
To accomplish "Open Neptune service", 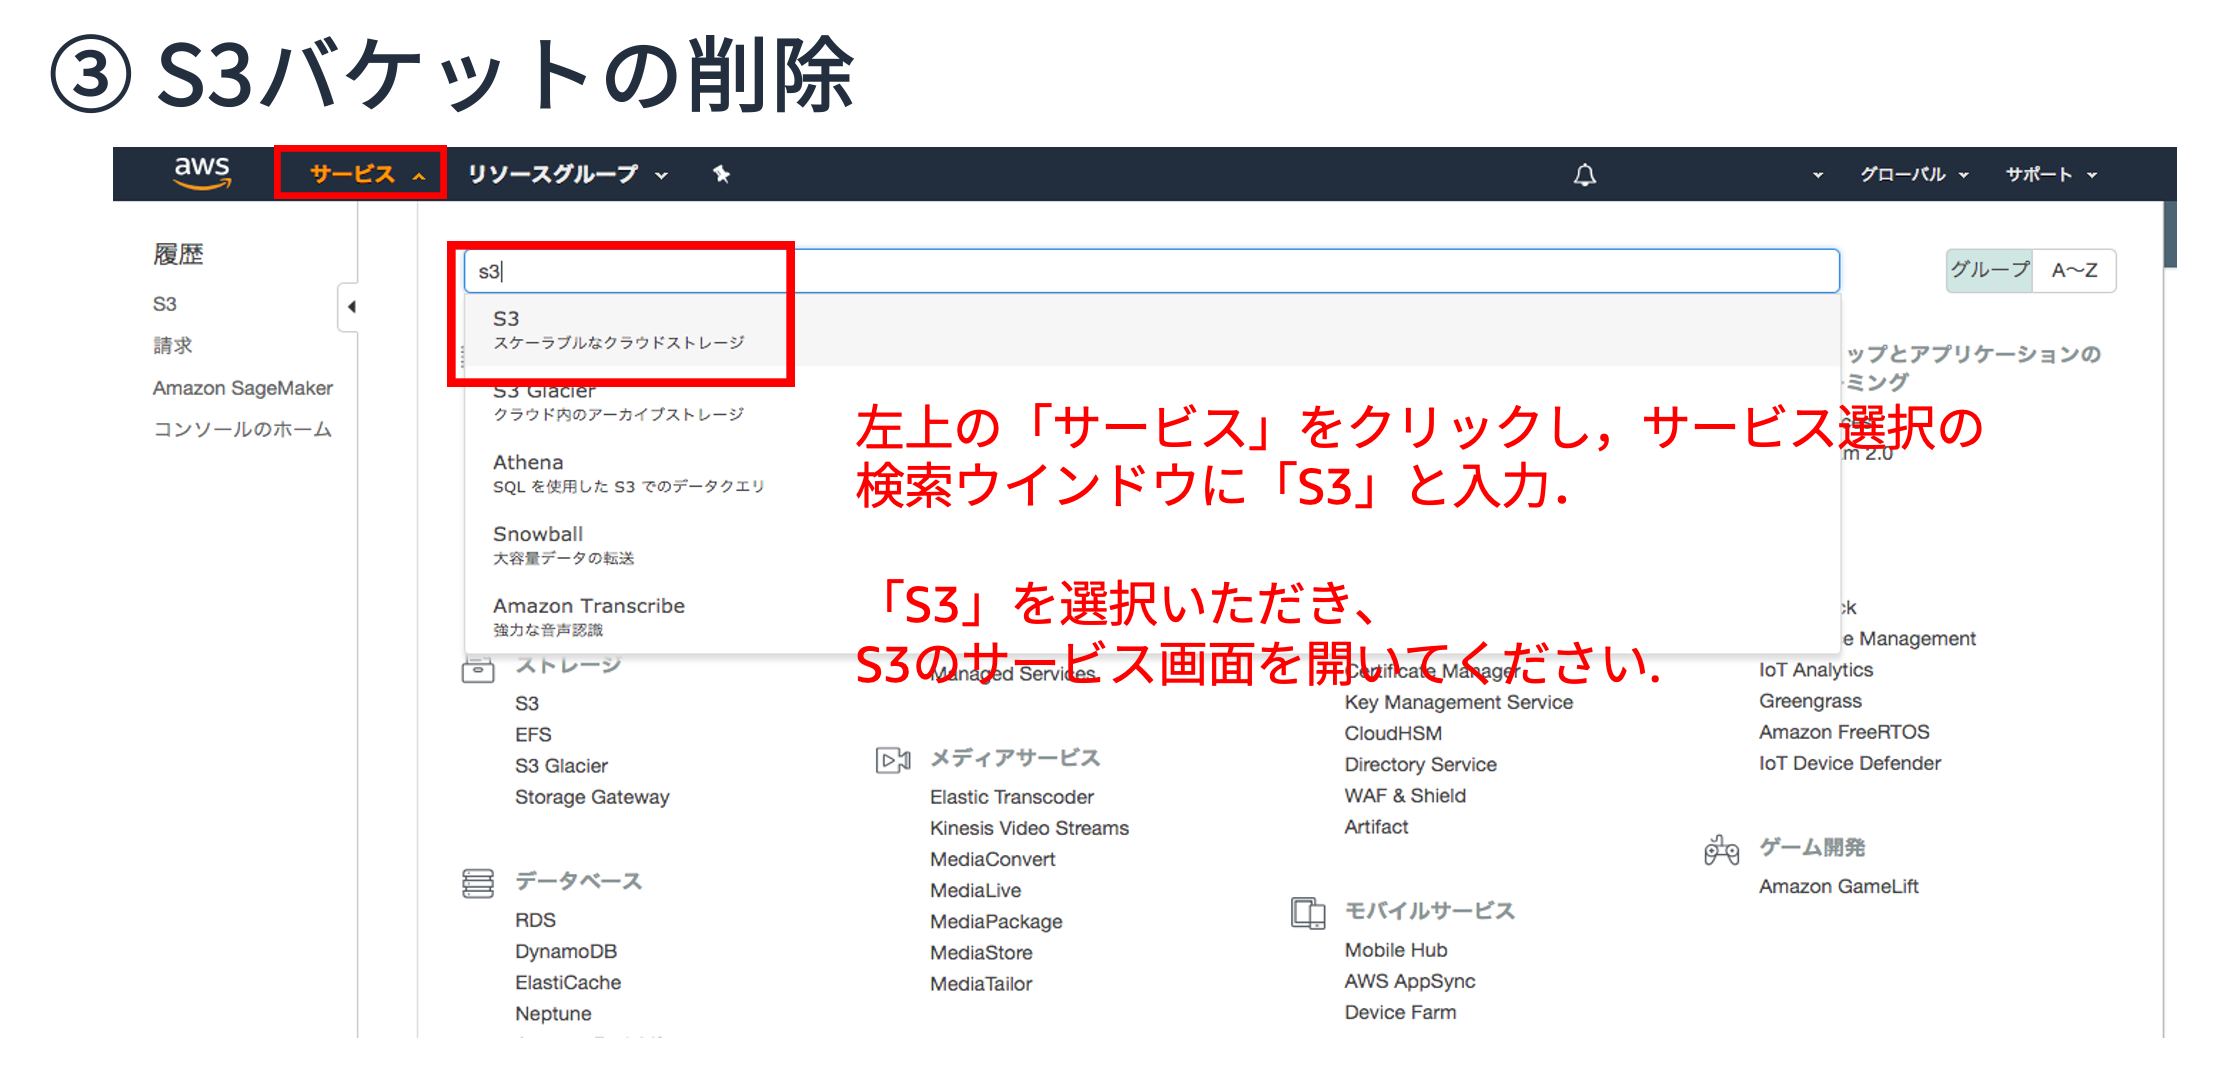I will pyautogui.click(x=553, y=1013).
